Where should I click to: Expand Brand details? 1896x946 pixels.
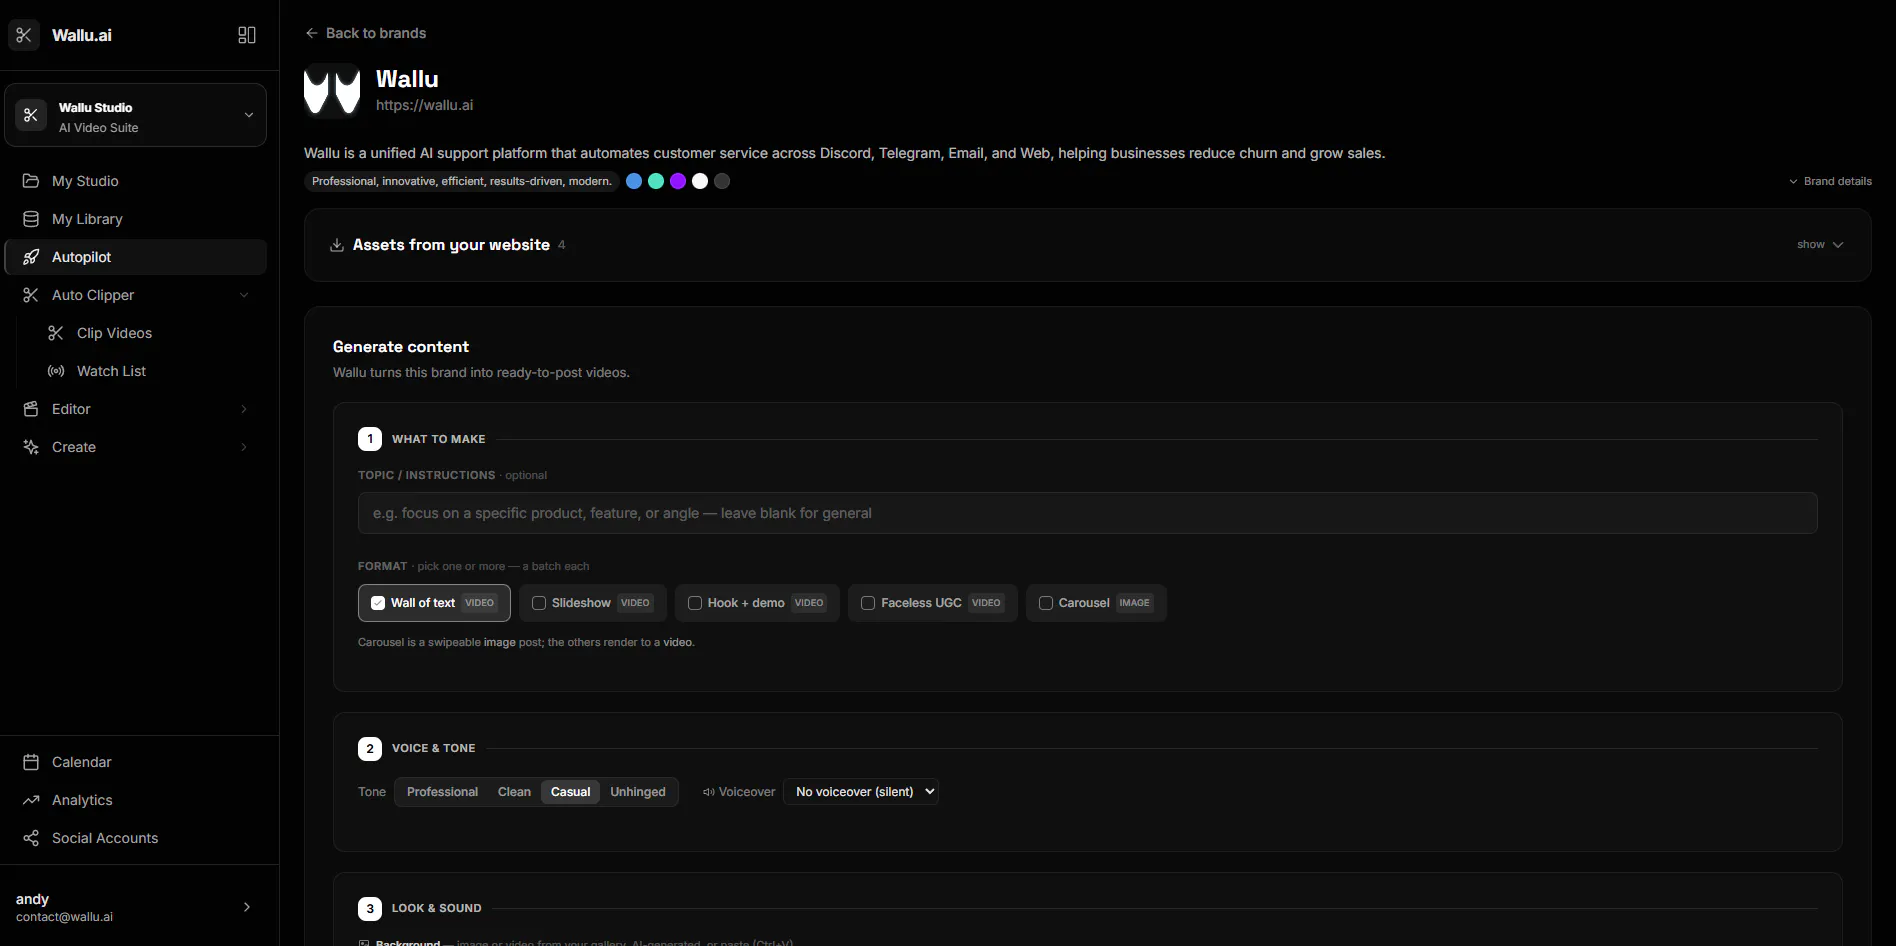1830,181
